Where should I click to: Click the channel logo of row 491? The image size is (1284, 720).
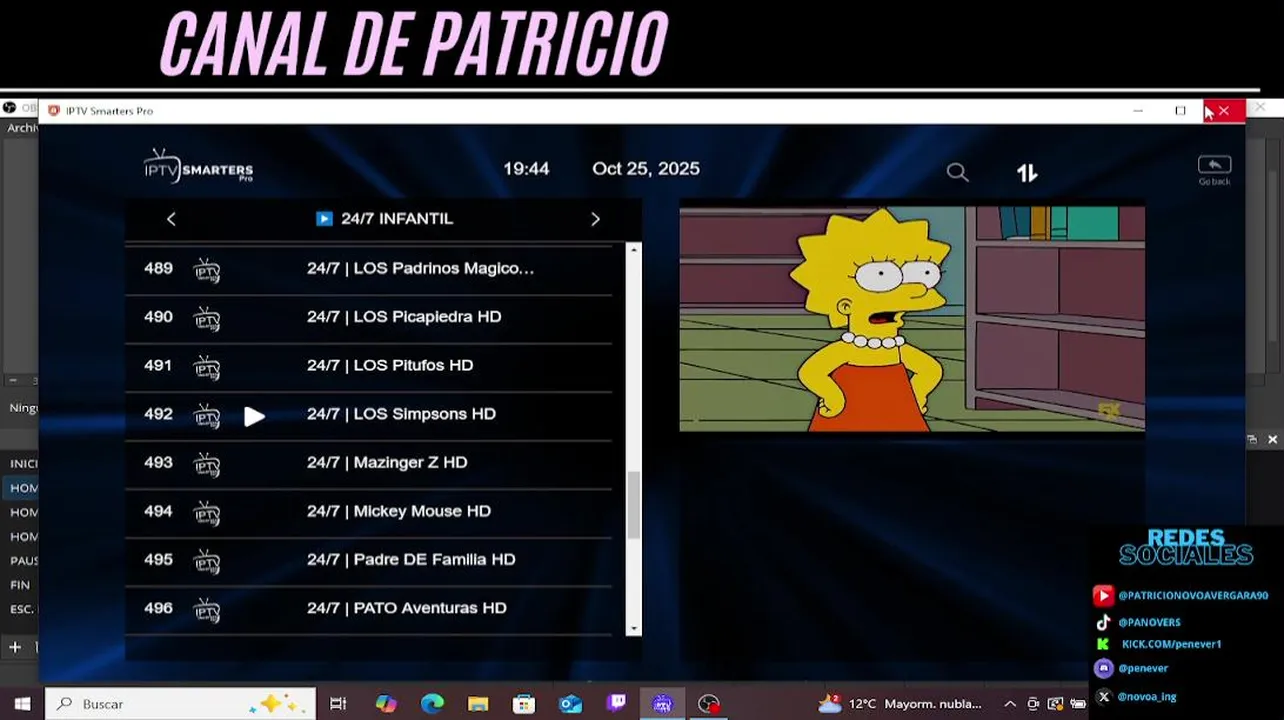click(207, 367)
